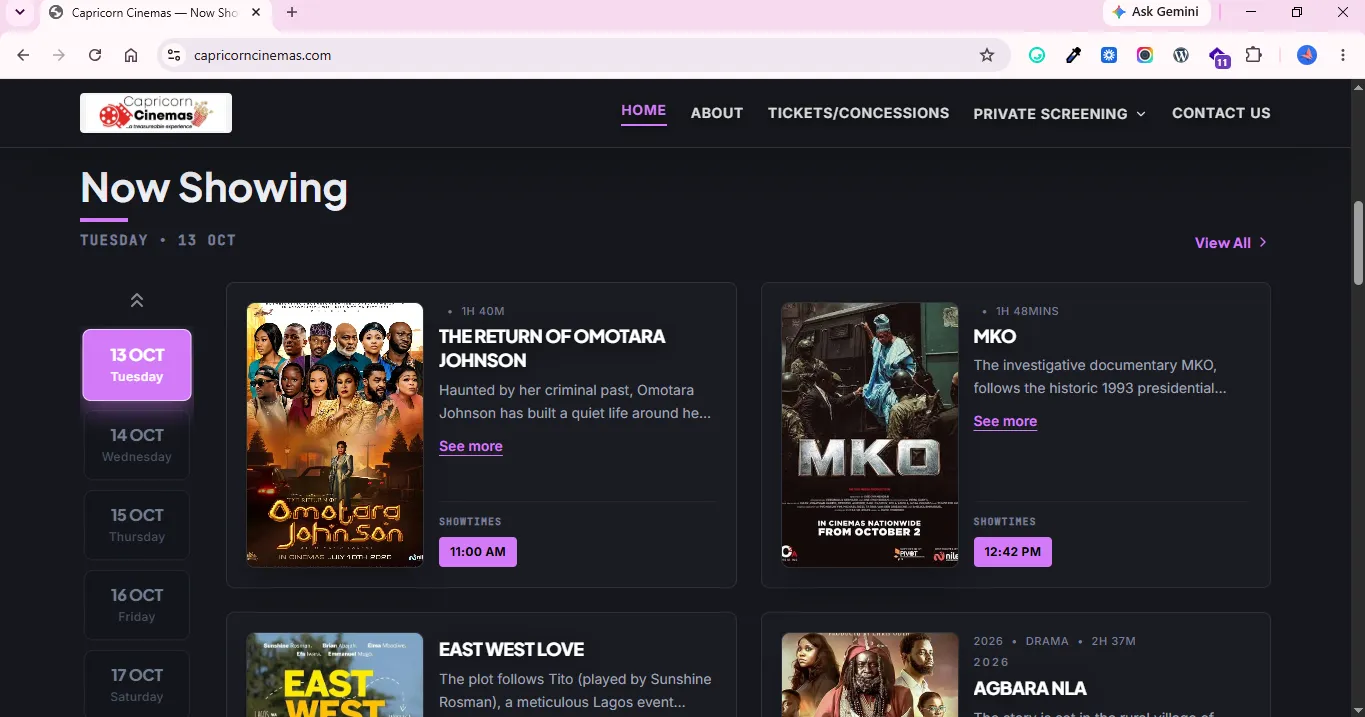Open the browser home page
The image size is (1365, 717).
pos(131,55)
